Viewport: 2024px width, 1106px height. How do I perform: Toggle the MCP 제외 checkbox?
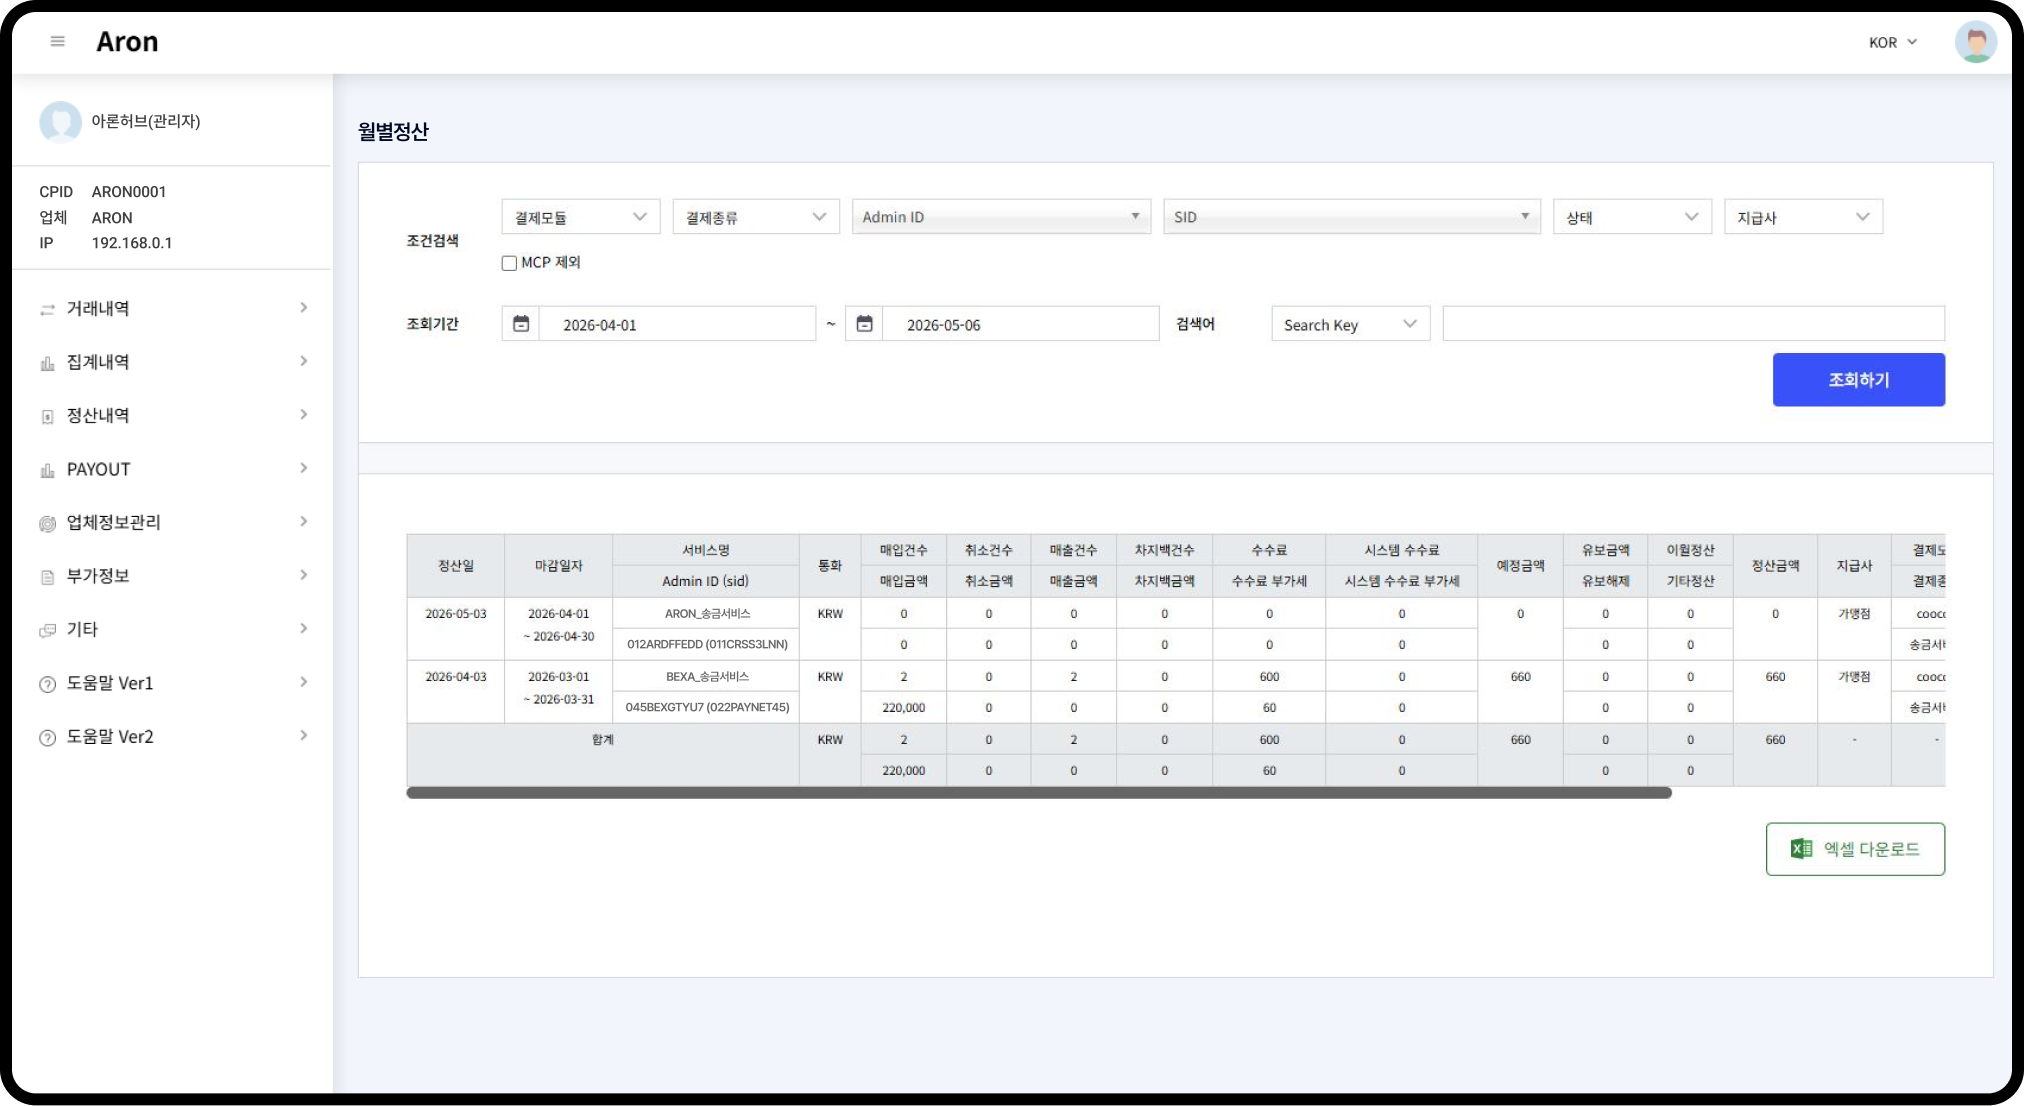tap(509, 263)
